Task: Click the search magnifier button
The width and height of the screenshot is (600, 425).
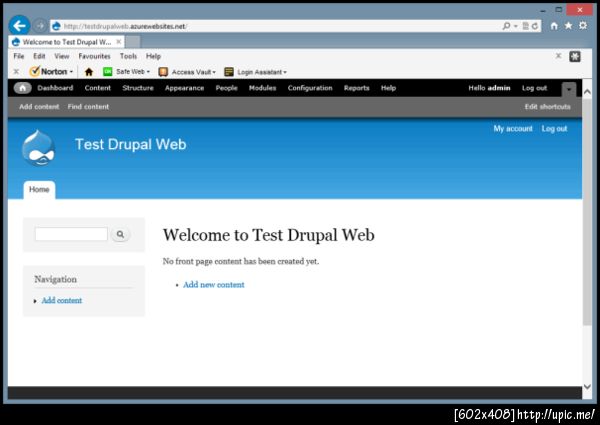Action: coord(120,234)
